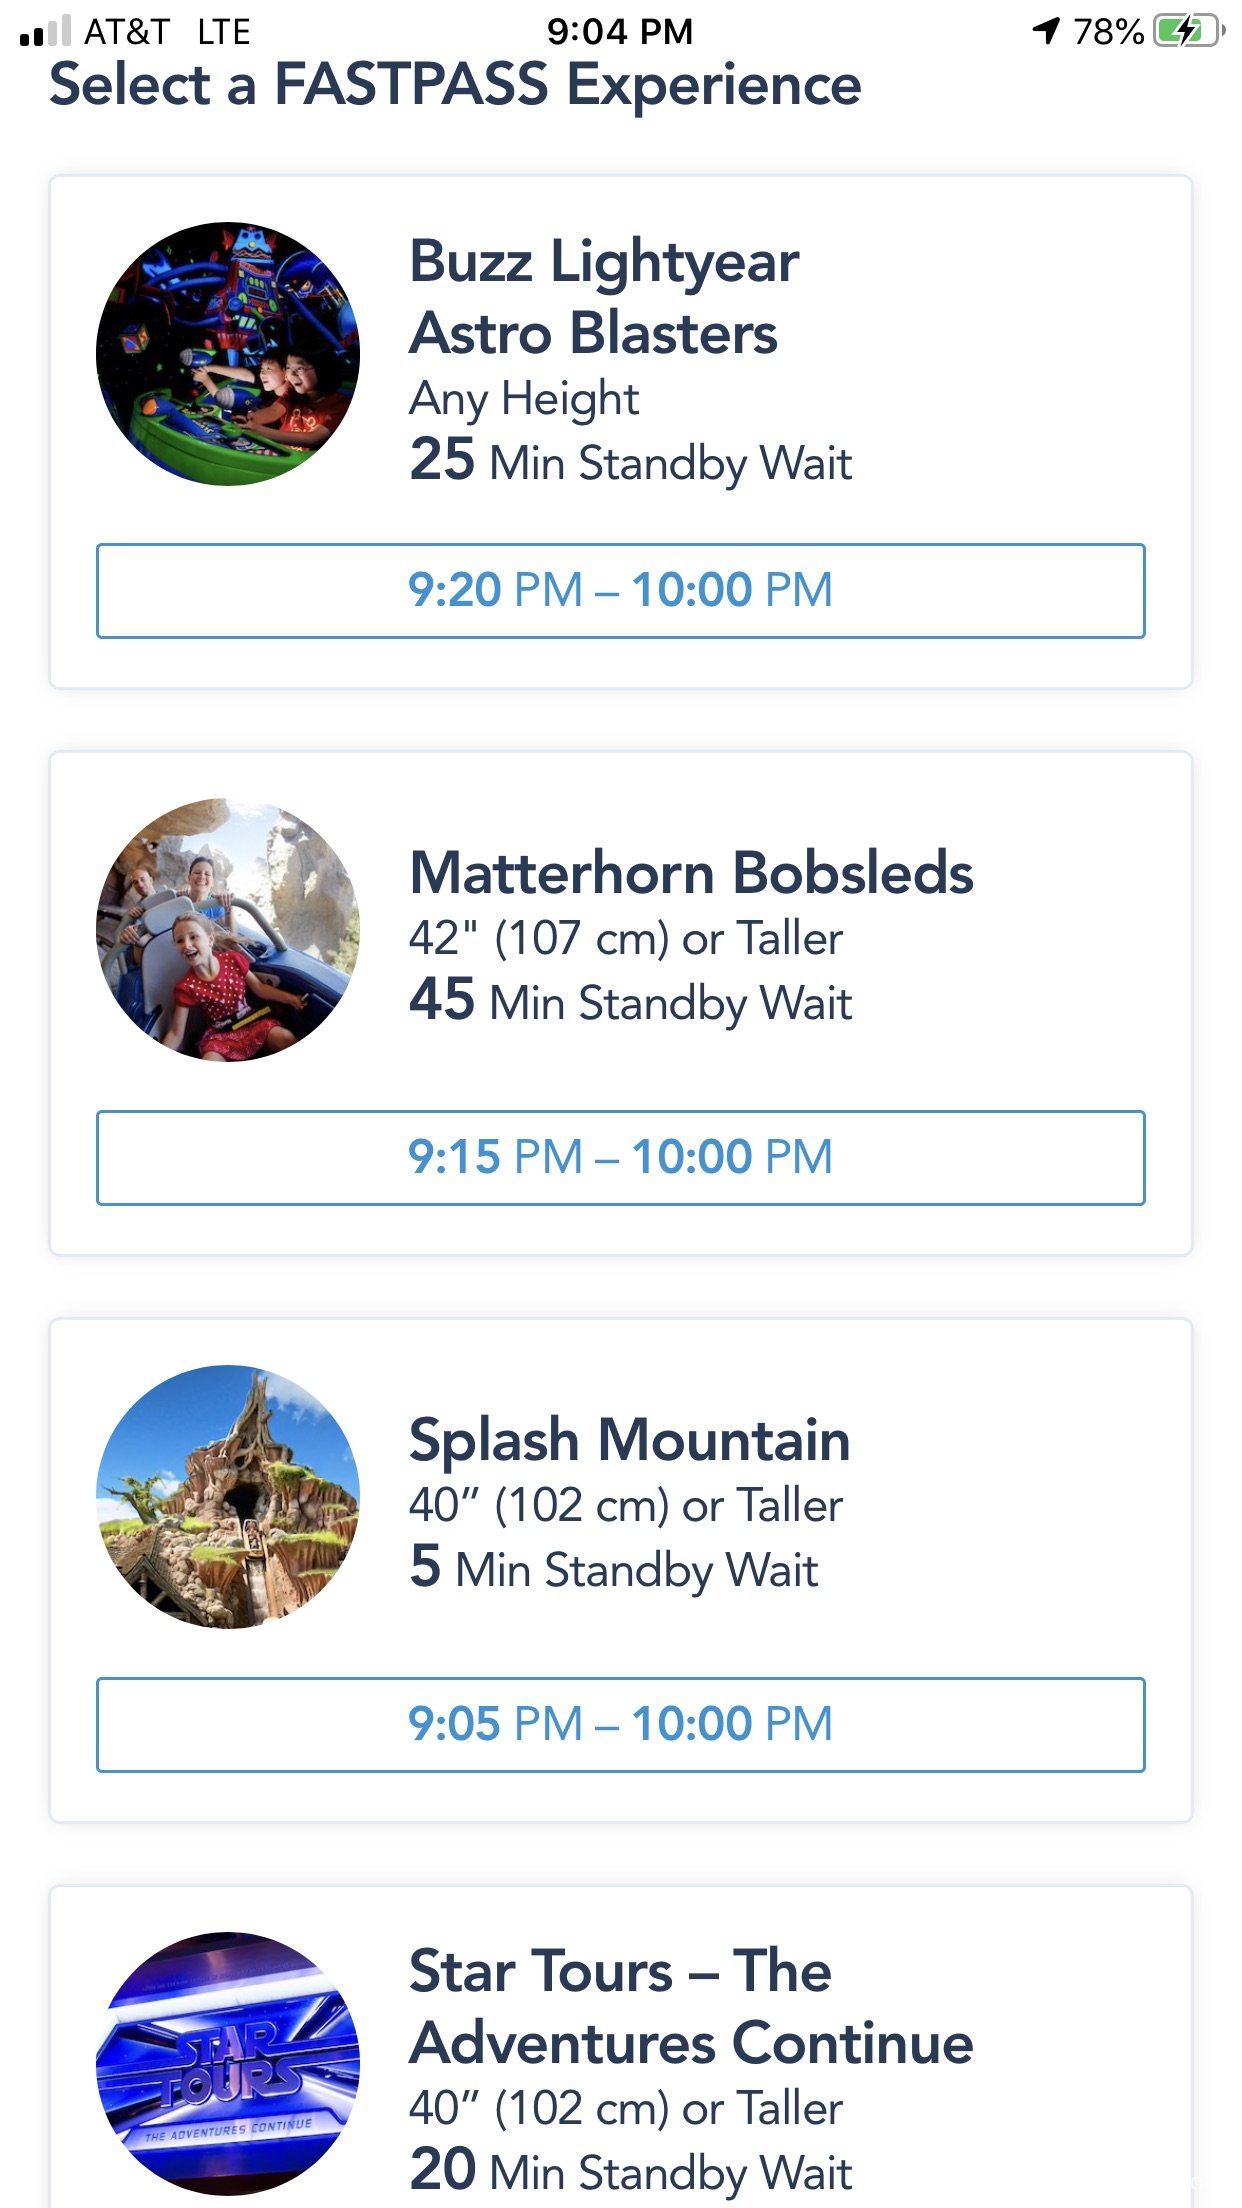1242x2208 pixels.
Task: Tap the cellular signal strength bars
Action: (x=46, y=31)
